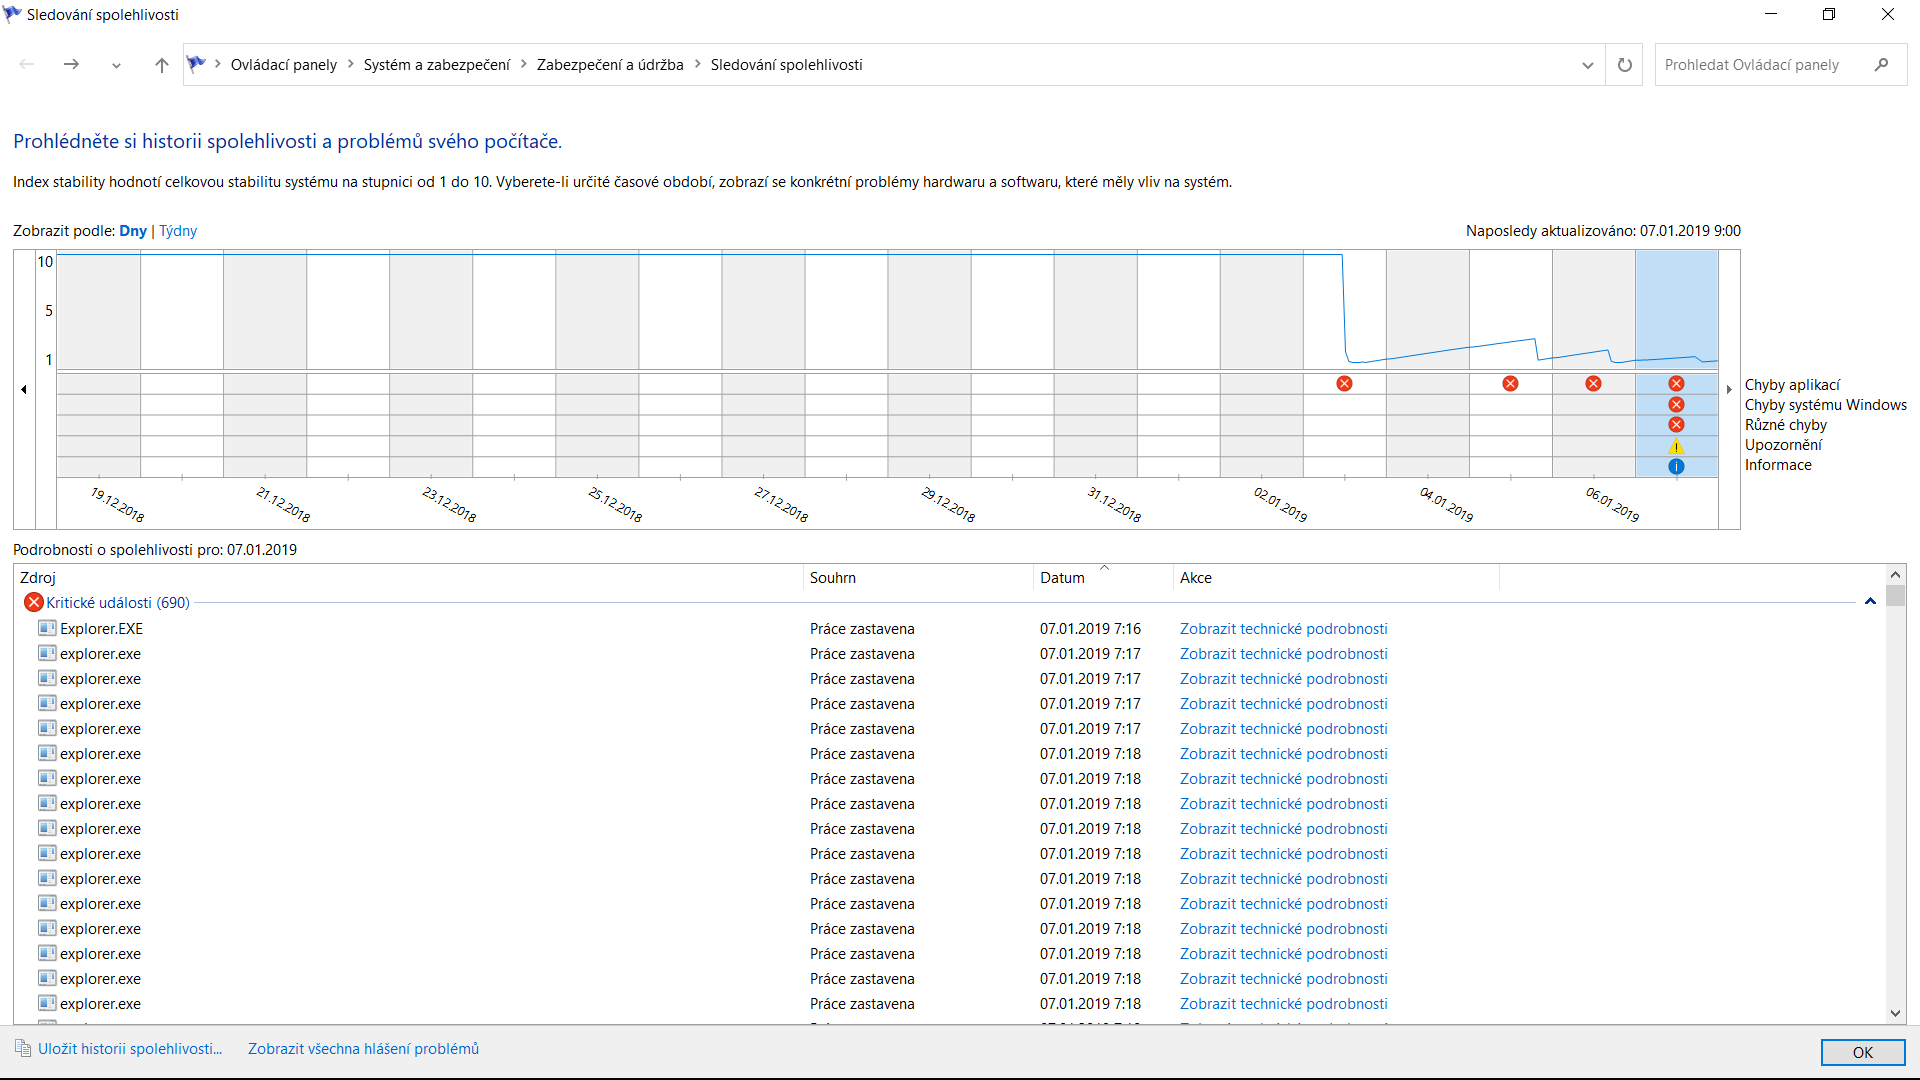Viewport: 1920px width, 1080px height.
Task: Sort list by Datum column header
Action: click(x=1062, y=578)
